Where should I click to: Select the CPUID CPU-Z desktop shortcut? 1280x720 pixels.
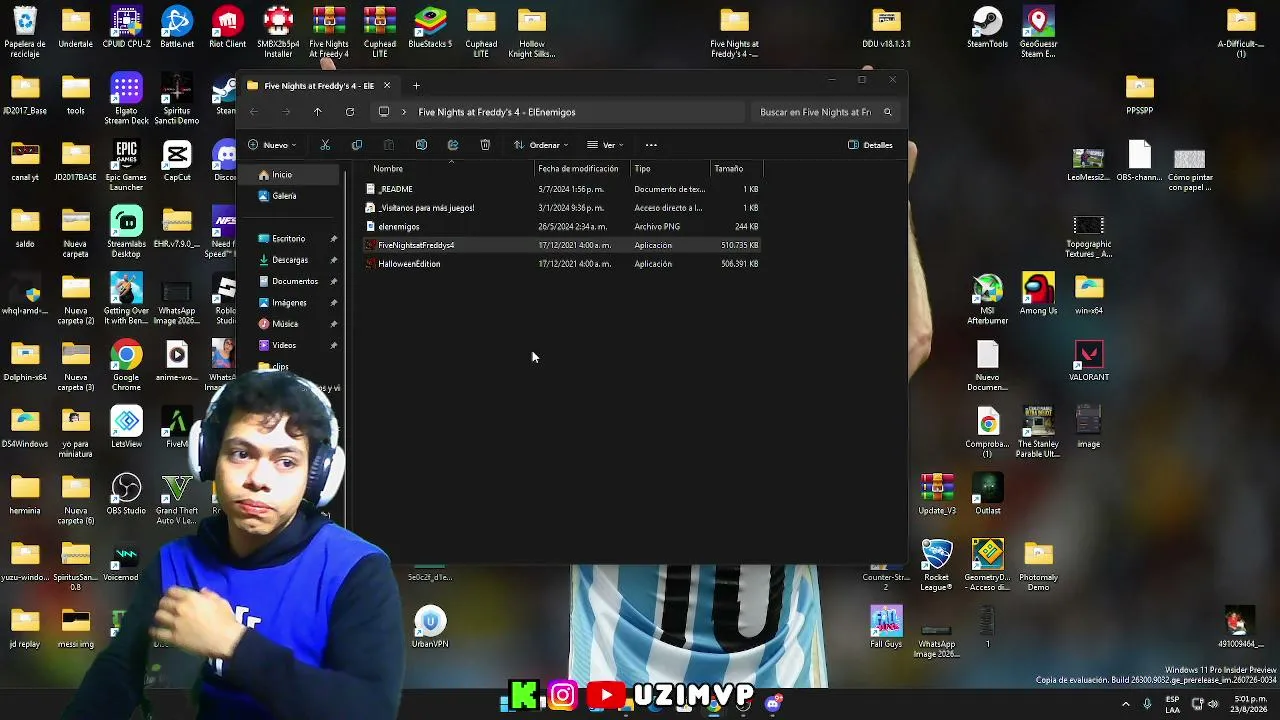click(126, 28)
